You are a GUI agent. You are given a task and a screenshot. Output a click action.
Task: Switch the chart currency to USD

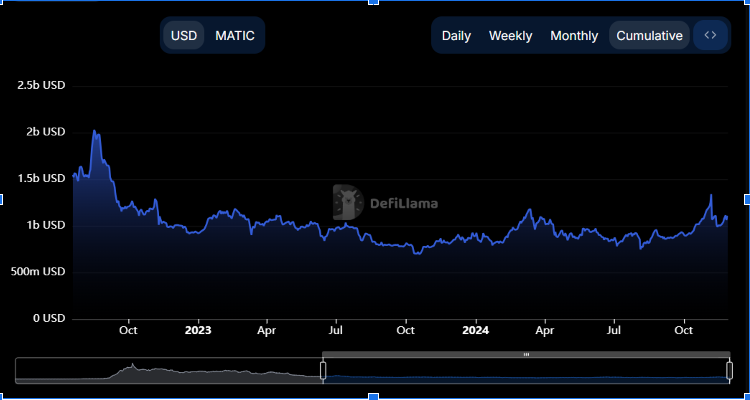pos(184,36)
